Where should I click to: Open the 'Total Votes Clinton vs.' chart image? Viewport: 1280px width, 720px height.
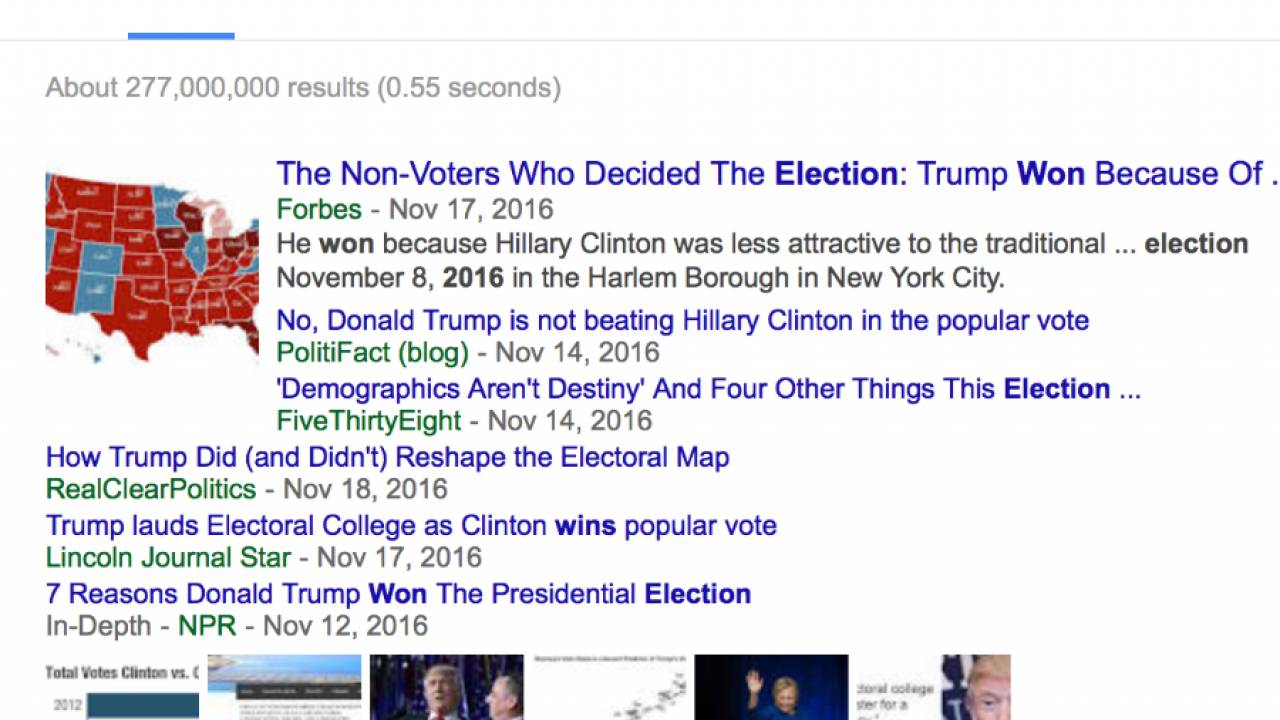[122, 688]
